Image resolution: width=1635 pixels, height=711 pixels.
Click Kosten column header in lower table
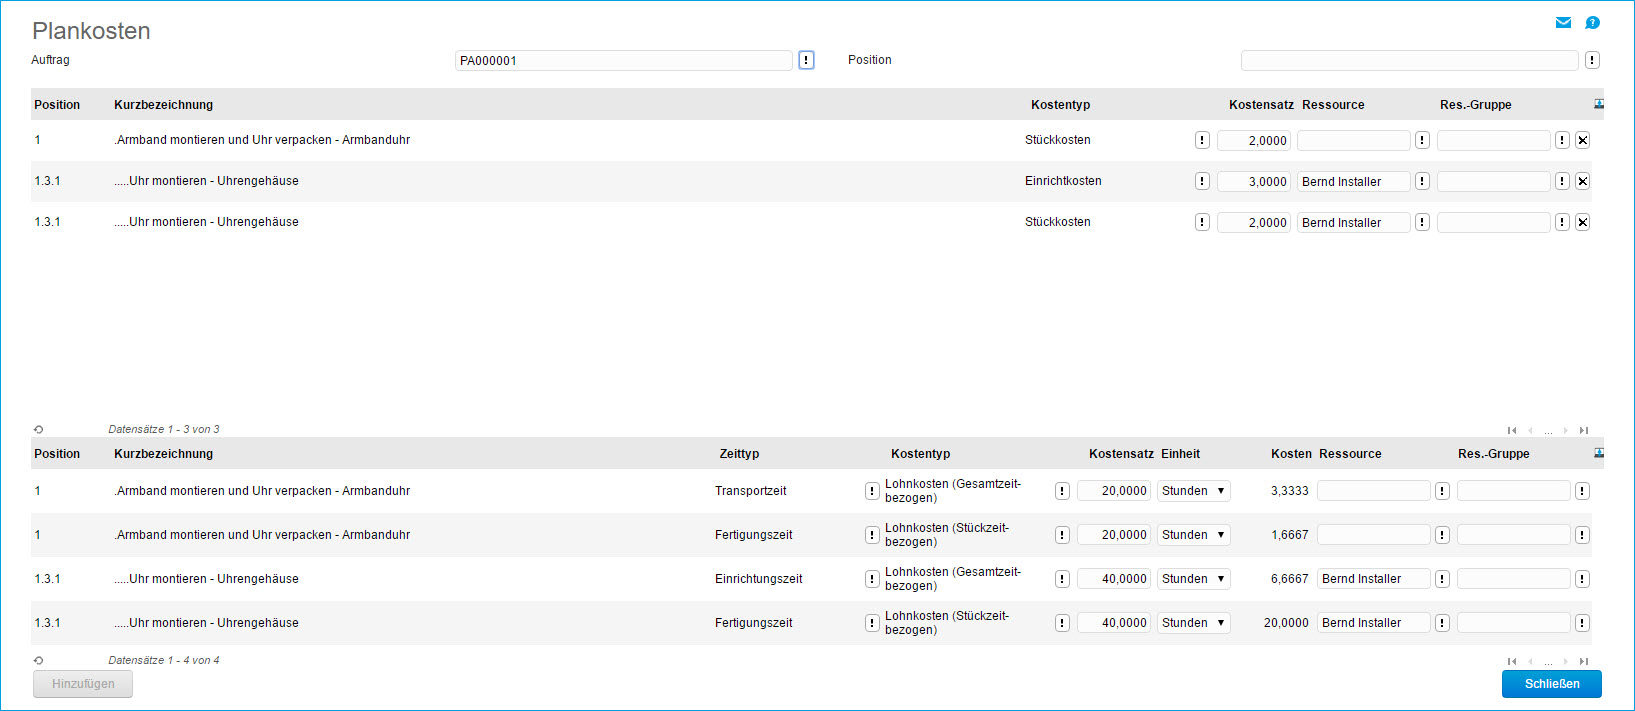click(x=1291, y=454)
